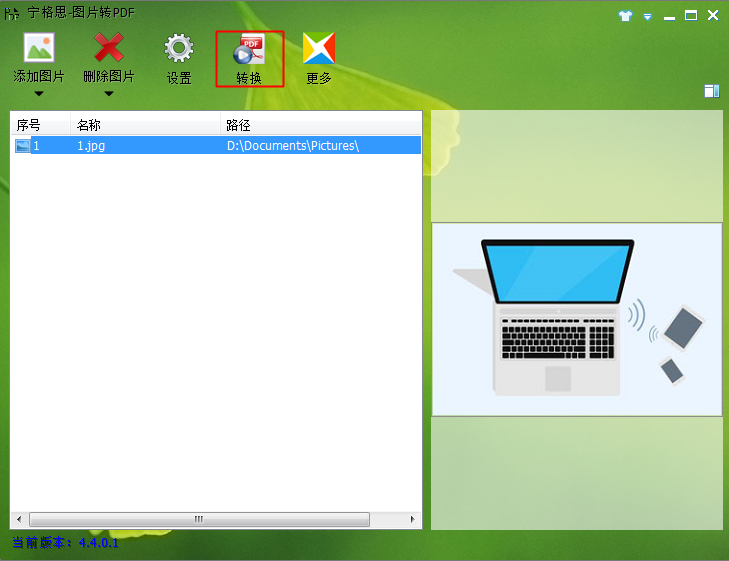Maximize the 宁格思 window
Viewport: 729px width, 561px height.
[x=691, y=16]
